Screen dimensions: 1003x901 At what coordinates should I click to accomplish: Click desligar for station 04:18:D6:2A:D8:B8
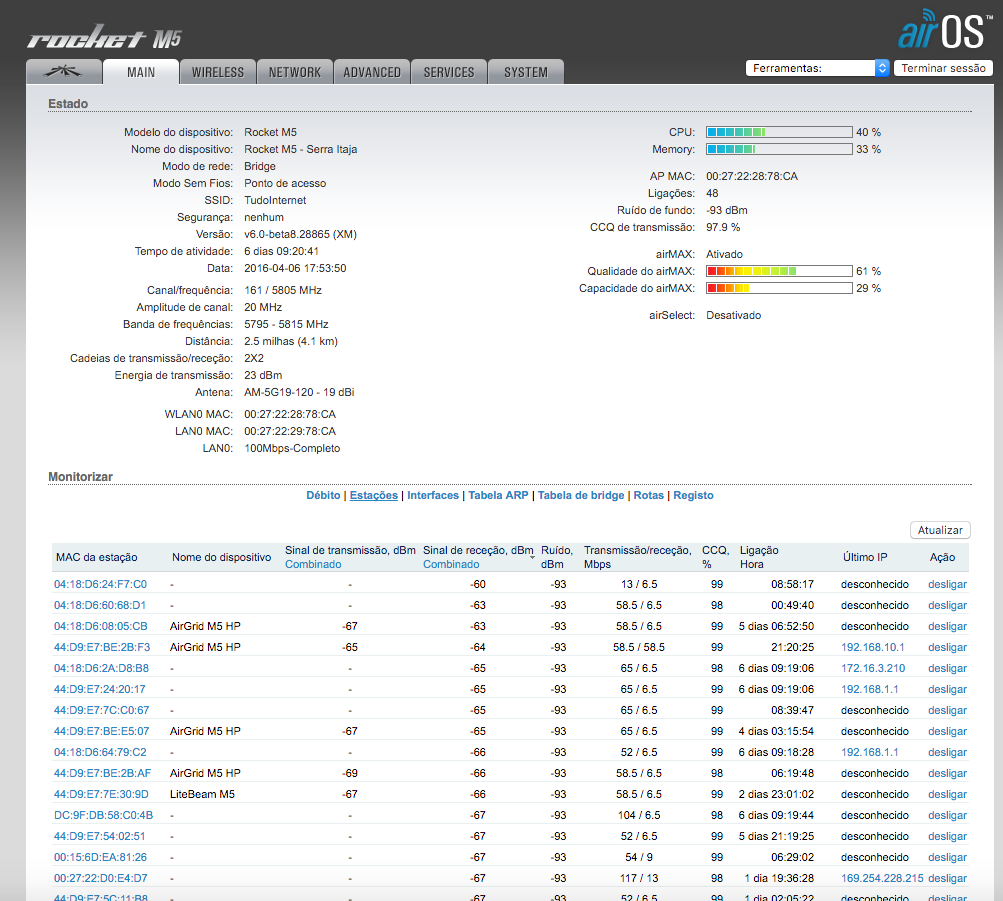tap(947, 668)
